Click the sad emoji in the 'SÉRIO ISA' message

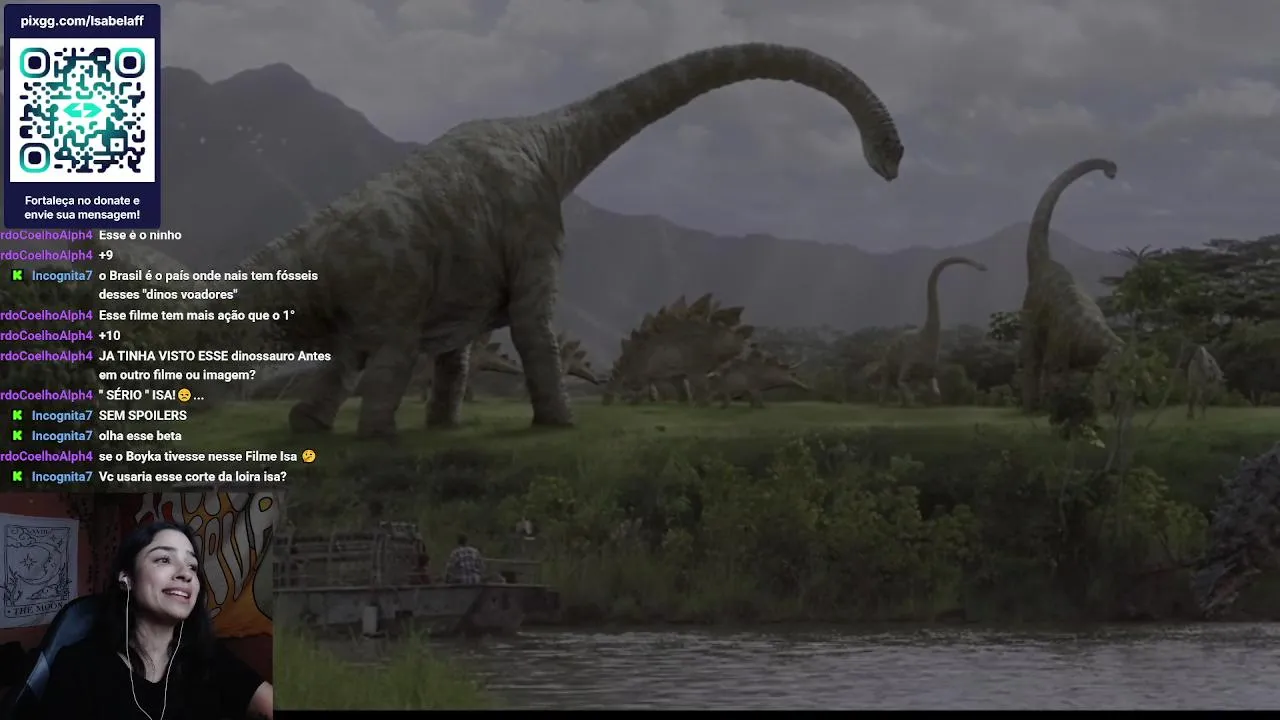point(184,395)
